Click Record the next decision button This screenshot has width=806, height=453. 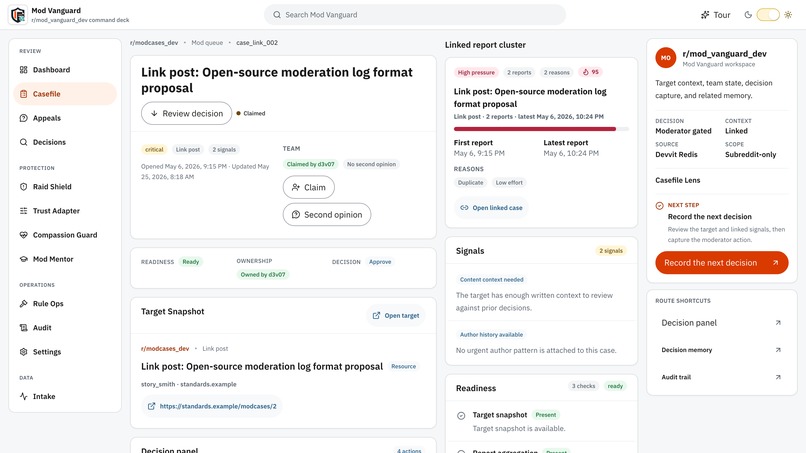pos(722,263)
